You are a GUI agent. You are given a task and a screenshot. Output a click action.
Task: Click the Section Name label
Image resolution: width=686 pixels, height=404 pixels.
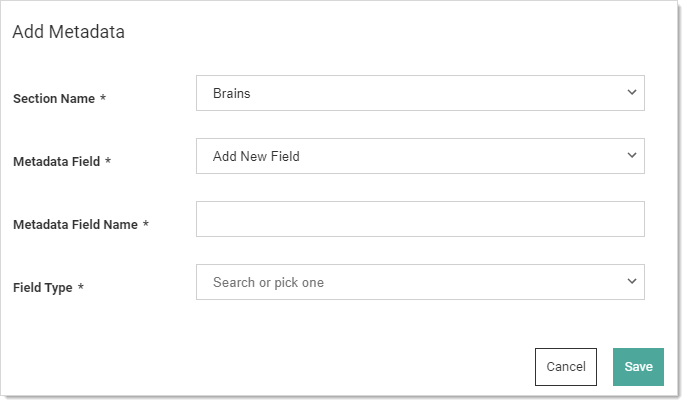(x=54, y=98)
